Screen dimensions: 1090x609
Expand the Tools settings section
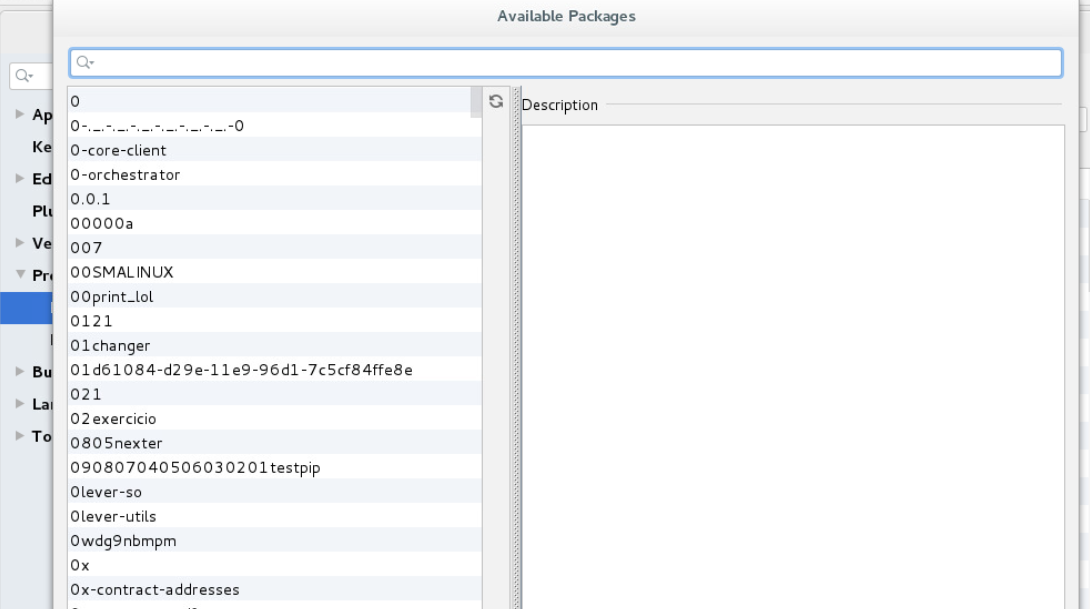click(18, 437)
